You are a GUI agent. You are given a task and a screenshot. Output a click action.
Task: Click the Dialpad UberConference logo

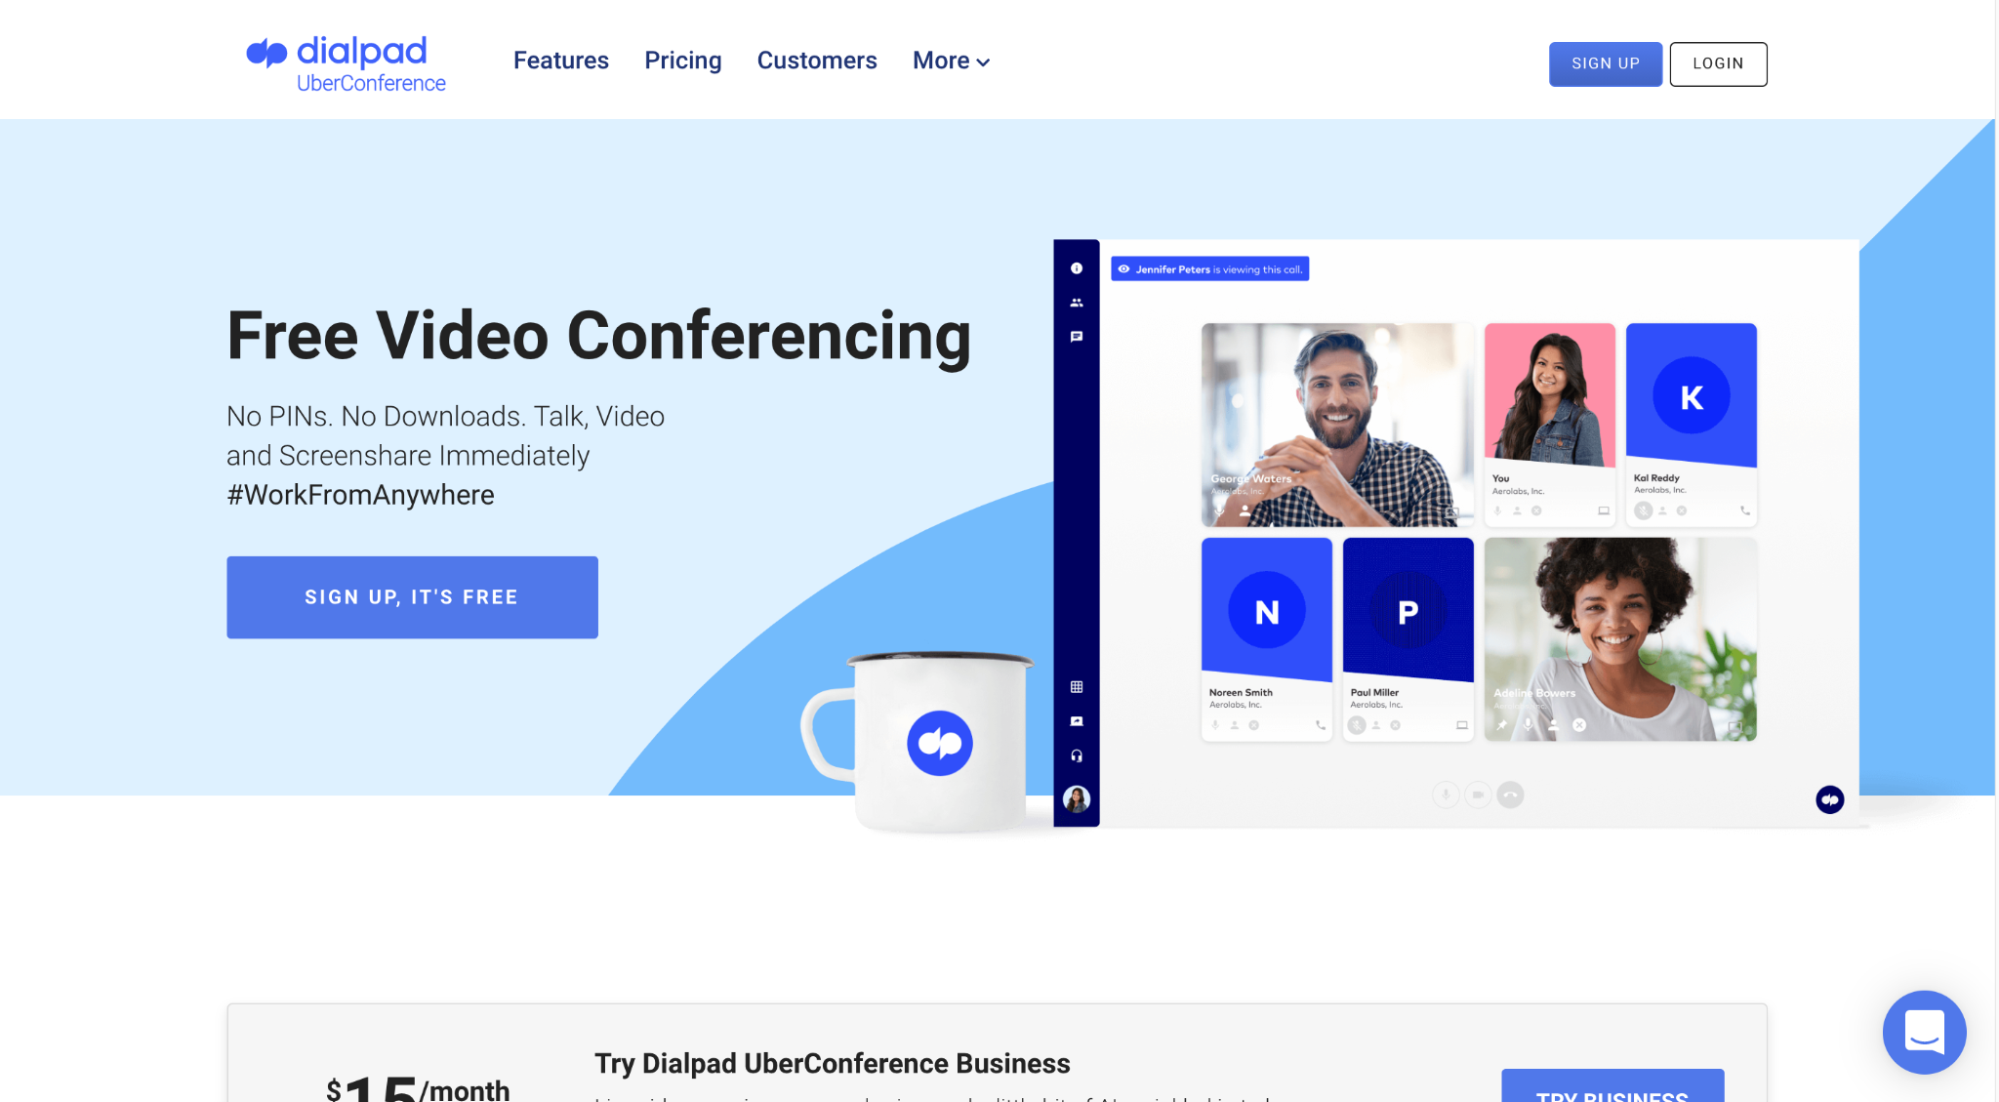pos(346,64)
